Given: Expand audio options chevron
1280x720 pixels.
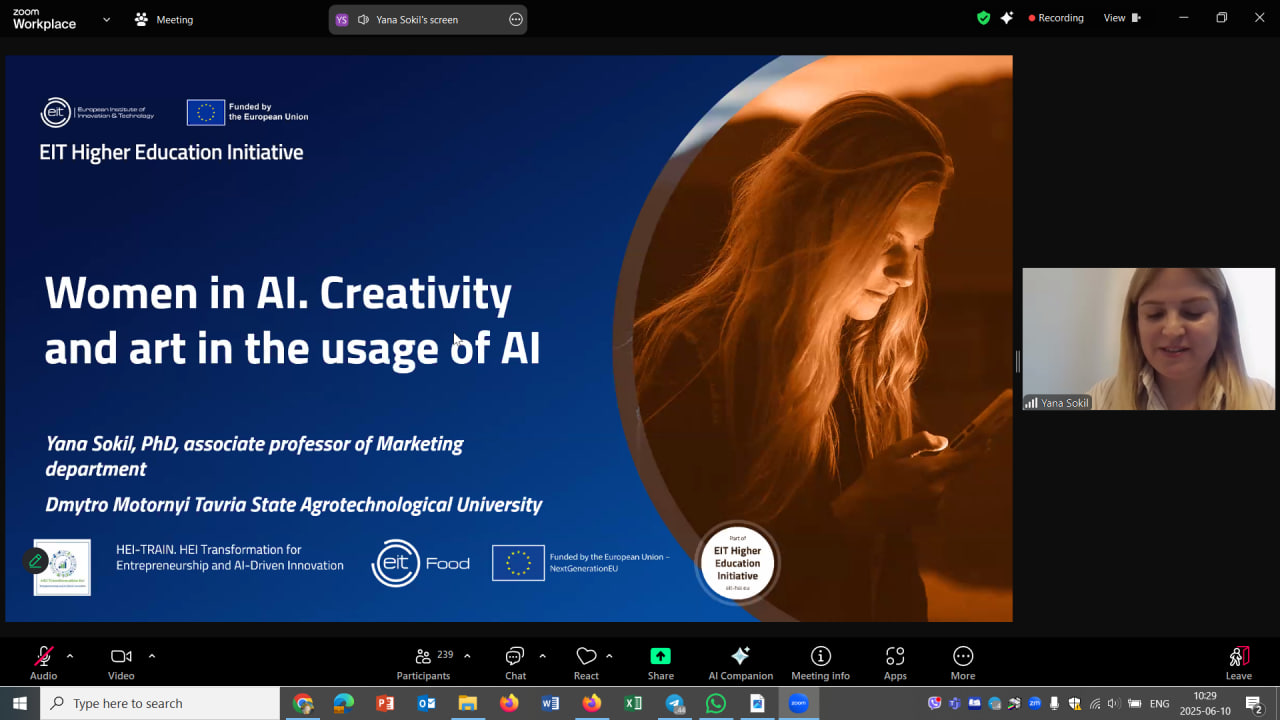Looking at the screenshot, I should point(70,656).
